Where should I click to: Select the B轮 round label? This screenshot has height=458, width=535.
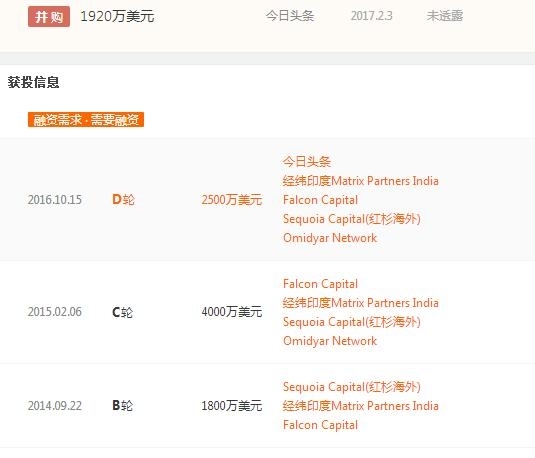(x=122, y=405)
